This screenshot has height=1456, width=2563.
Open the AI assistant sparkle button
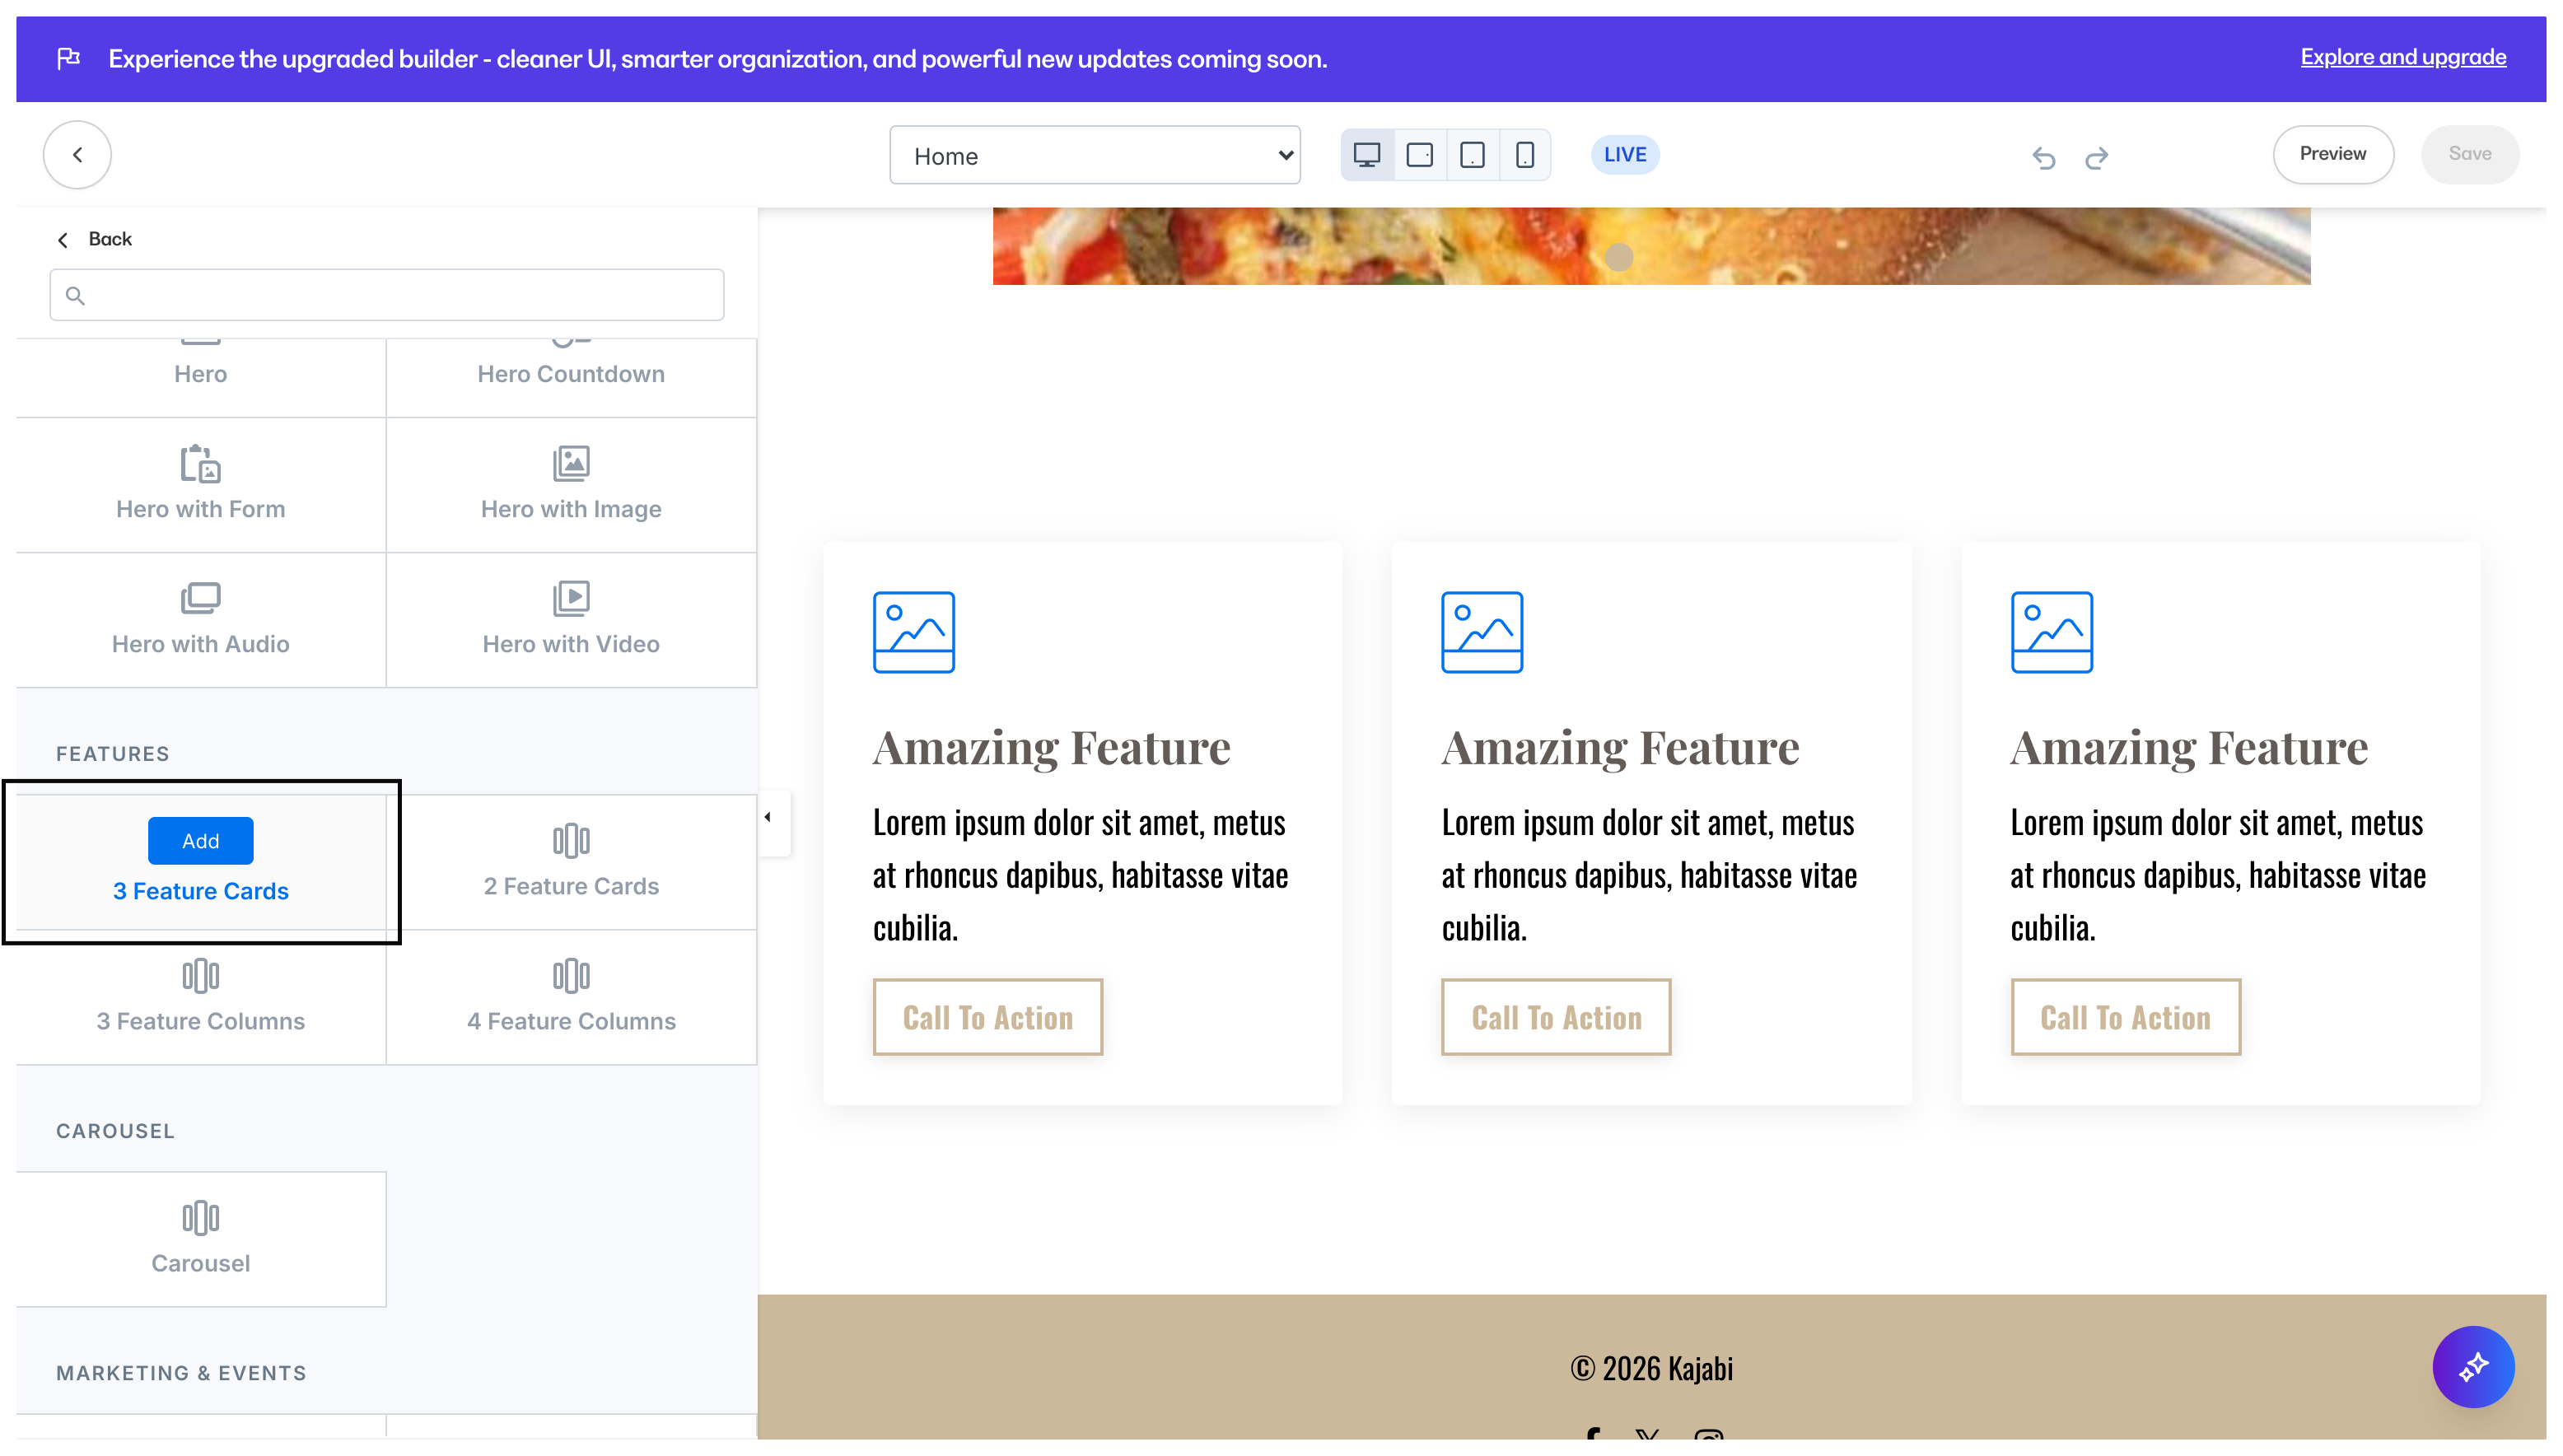(2472, 1366)
